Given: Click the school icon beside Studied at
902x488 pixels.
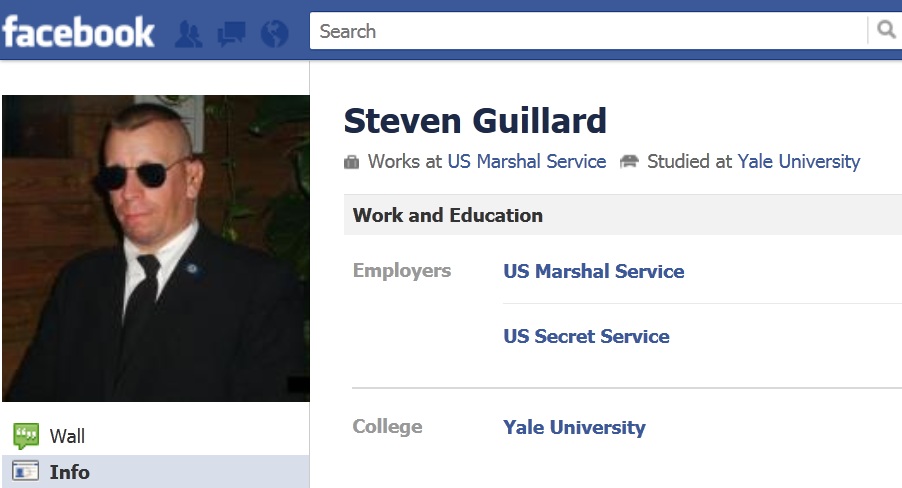Looking at the screenshot, I should pos(629,162).
